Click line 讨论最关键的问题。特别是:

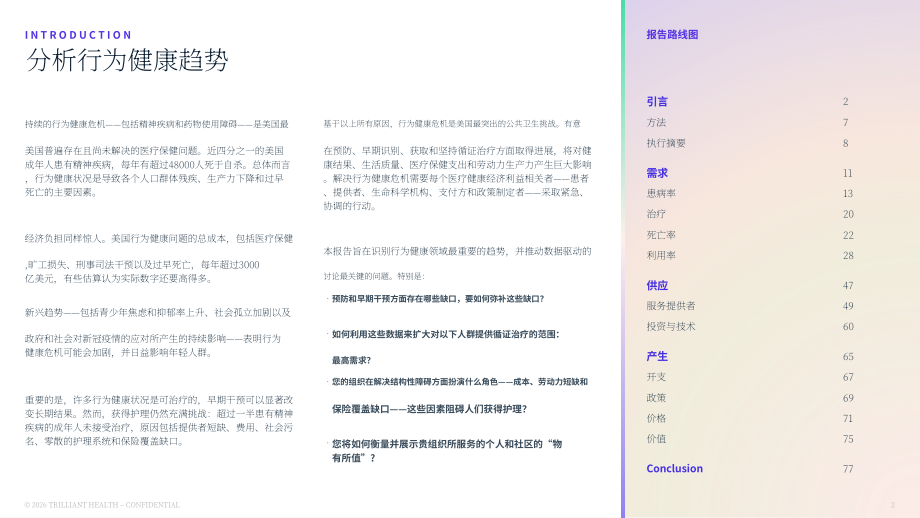tap(374, 276)
